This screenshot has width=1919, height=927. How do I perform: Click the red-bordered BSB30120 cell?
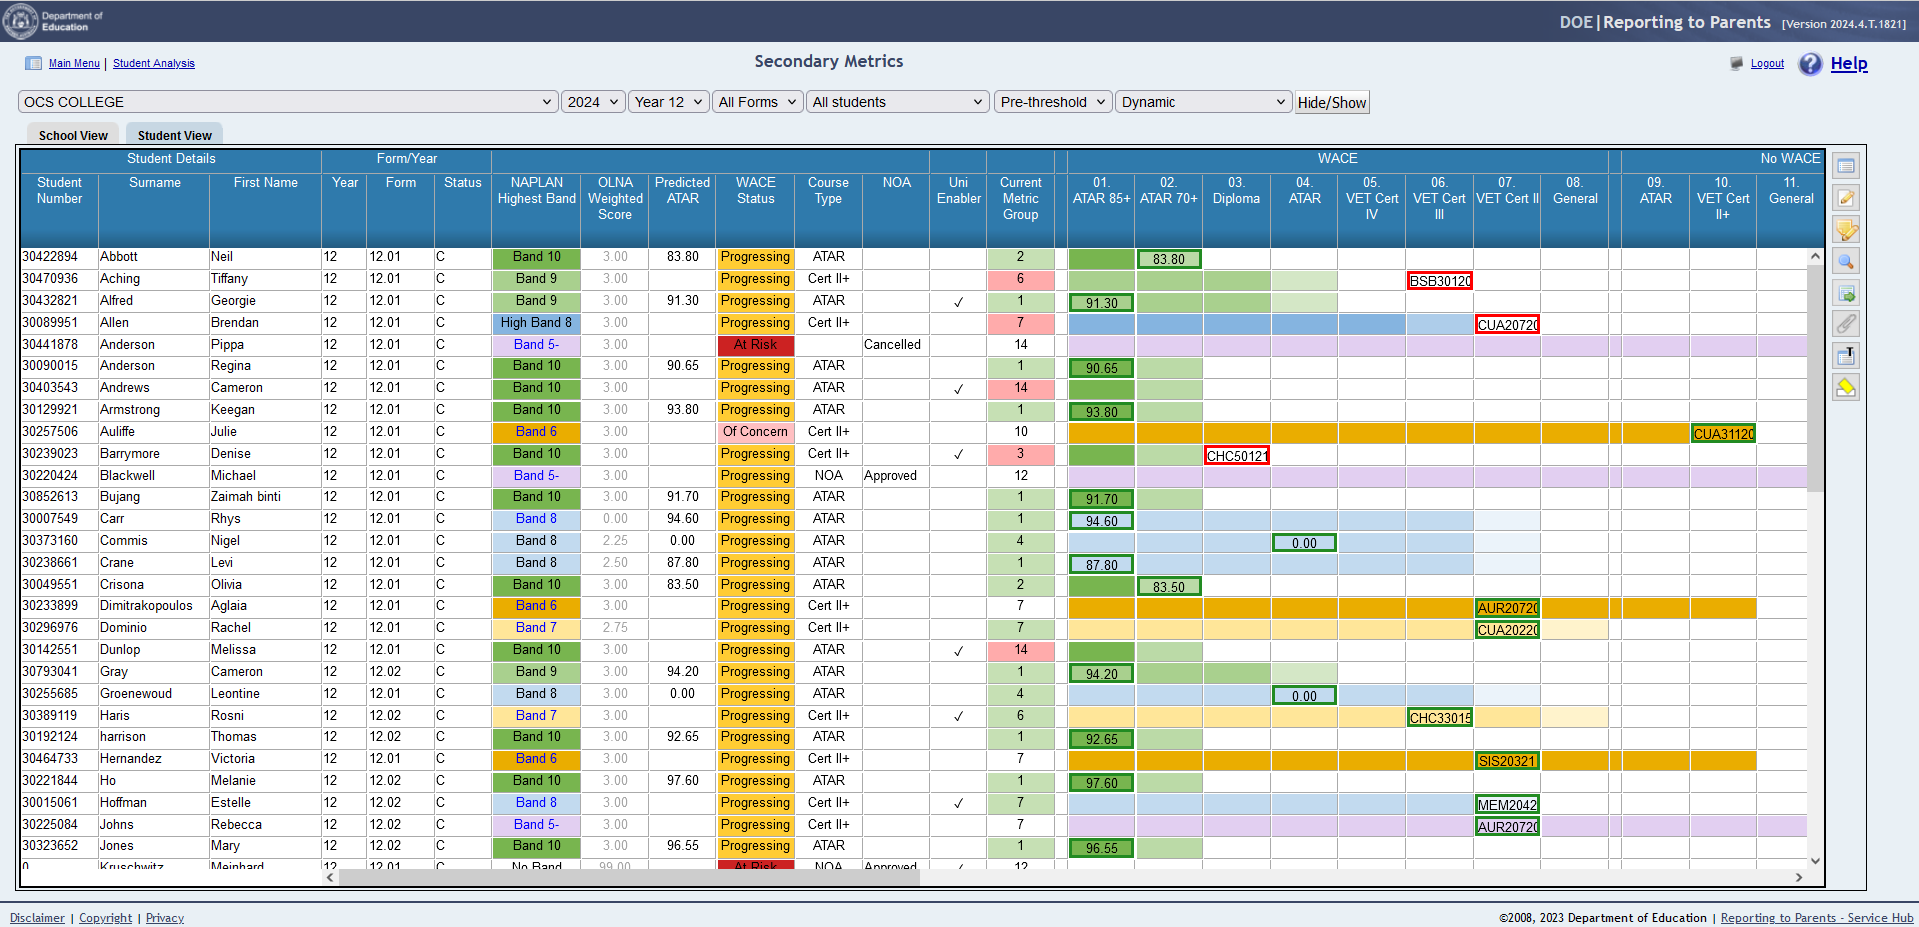pos(1439,281)
